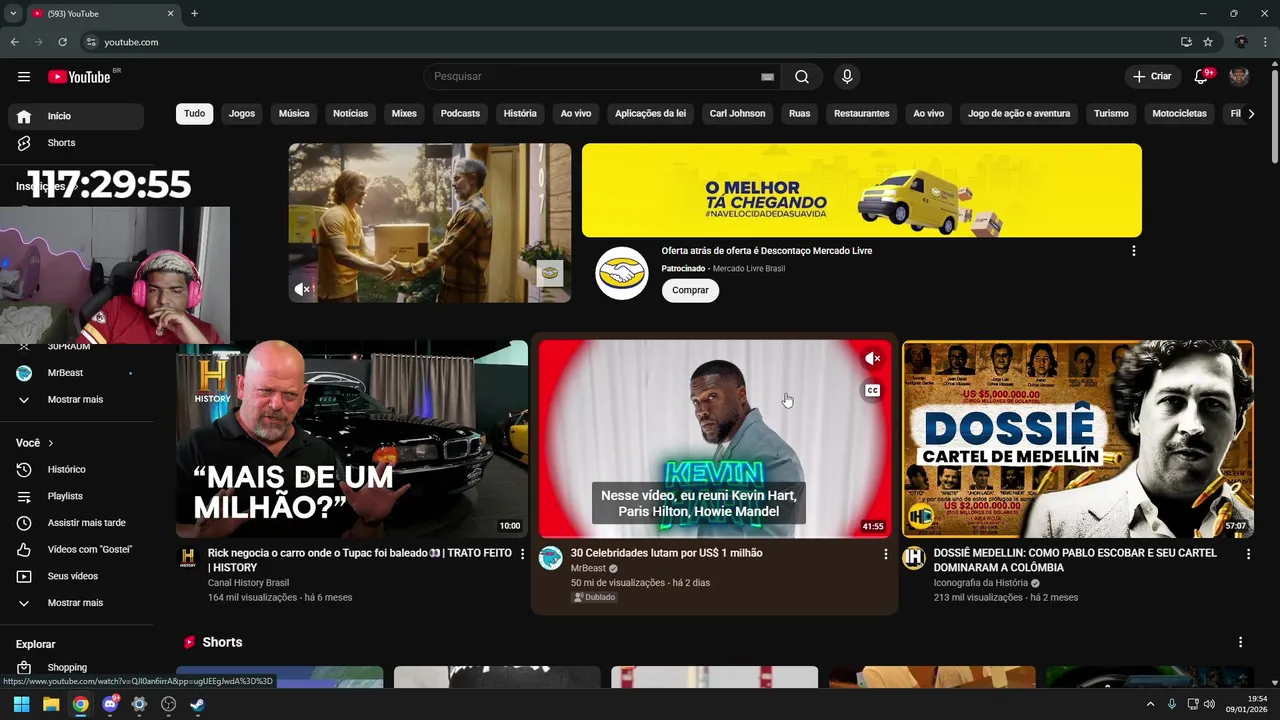Screen dimensions: 1280x720
Task: Toggle captions on MrBeast preview
Action: (872, 390)
